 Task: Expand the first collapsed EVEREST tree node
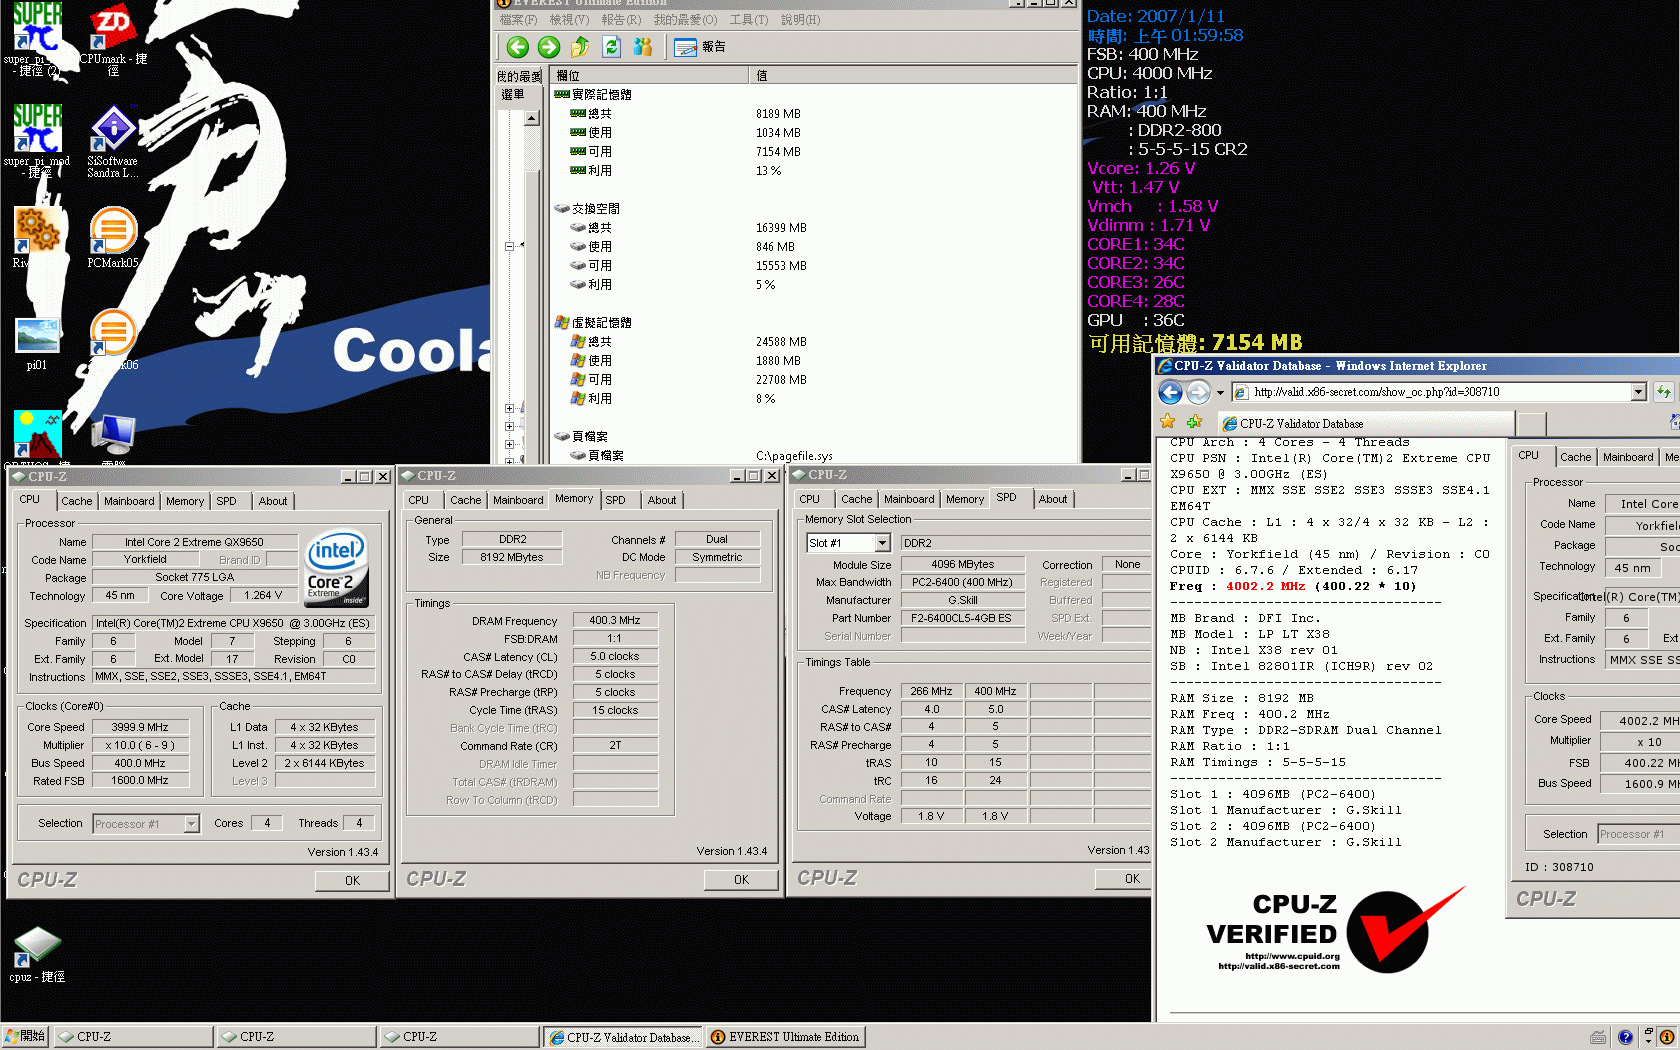509,408
